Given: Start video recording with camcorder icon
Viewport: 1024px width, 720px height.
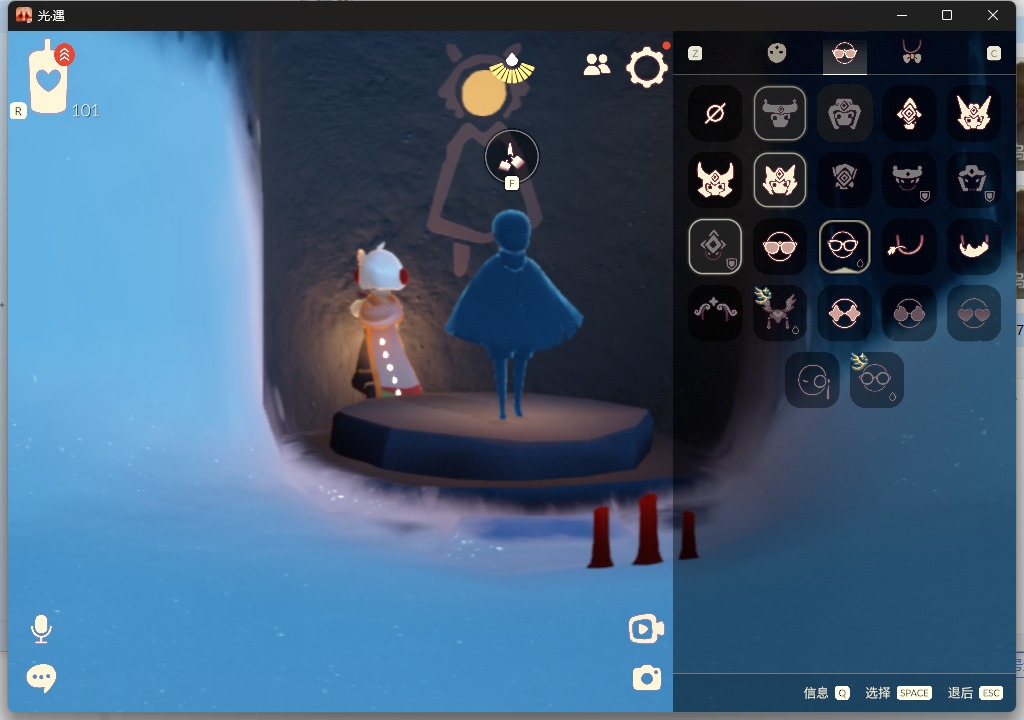Looking at the screenshot, I should (646, 629).
